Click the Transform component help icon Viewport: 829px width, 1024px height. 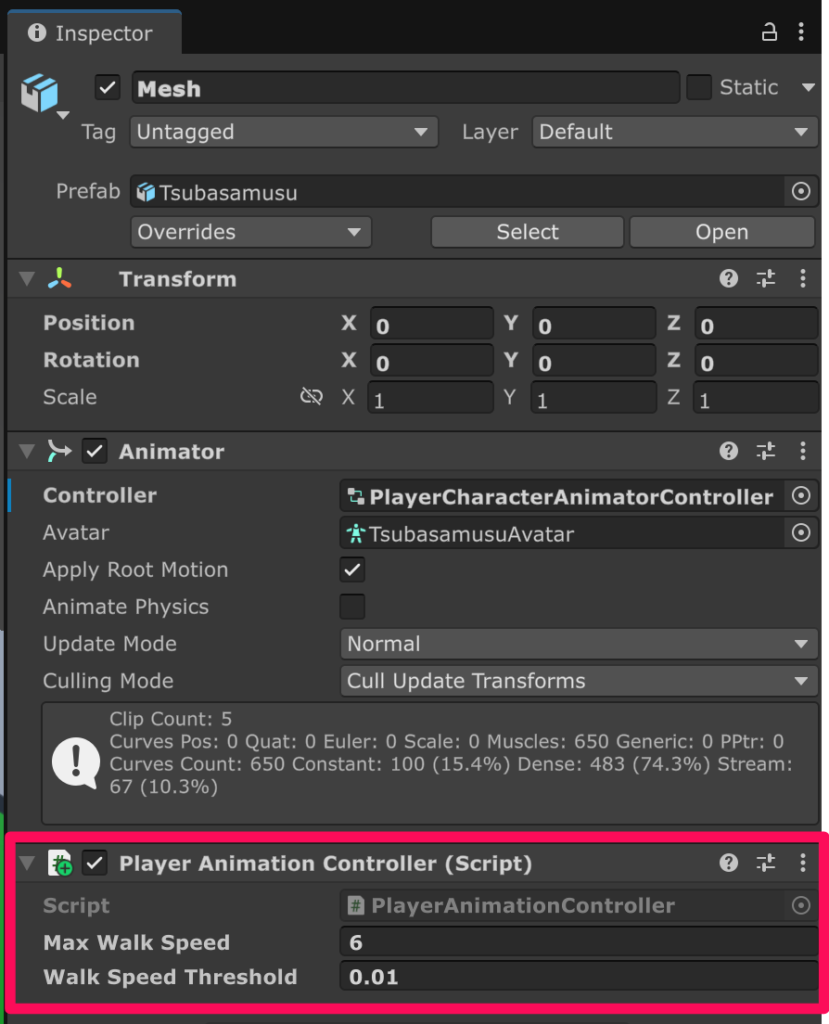(x=729, y=279)
